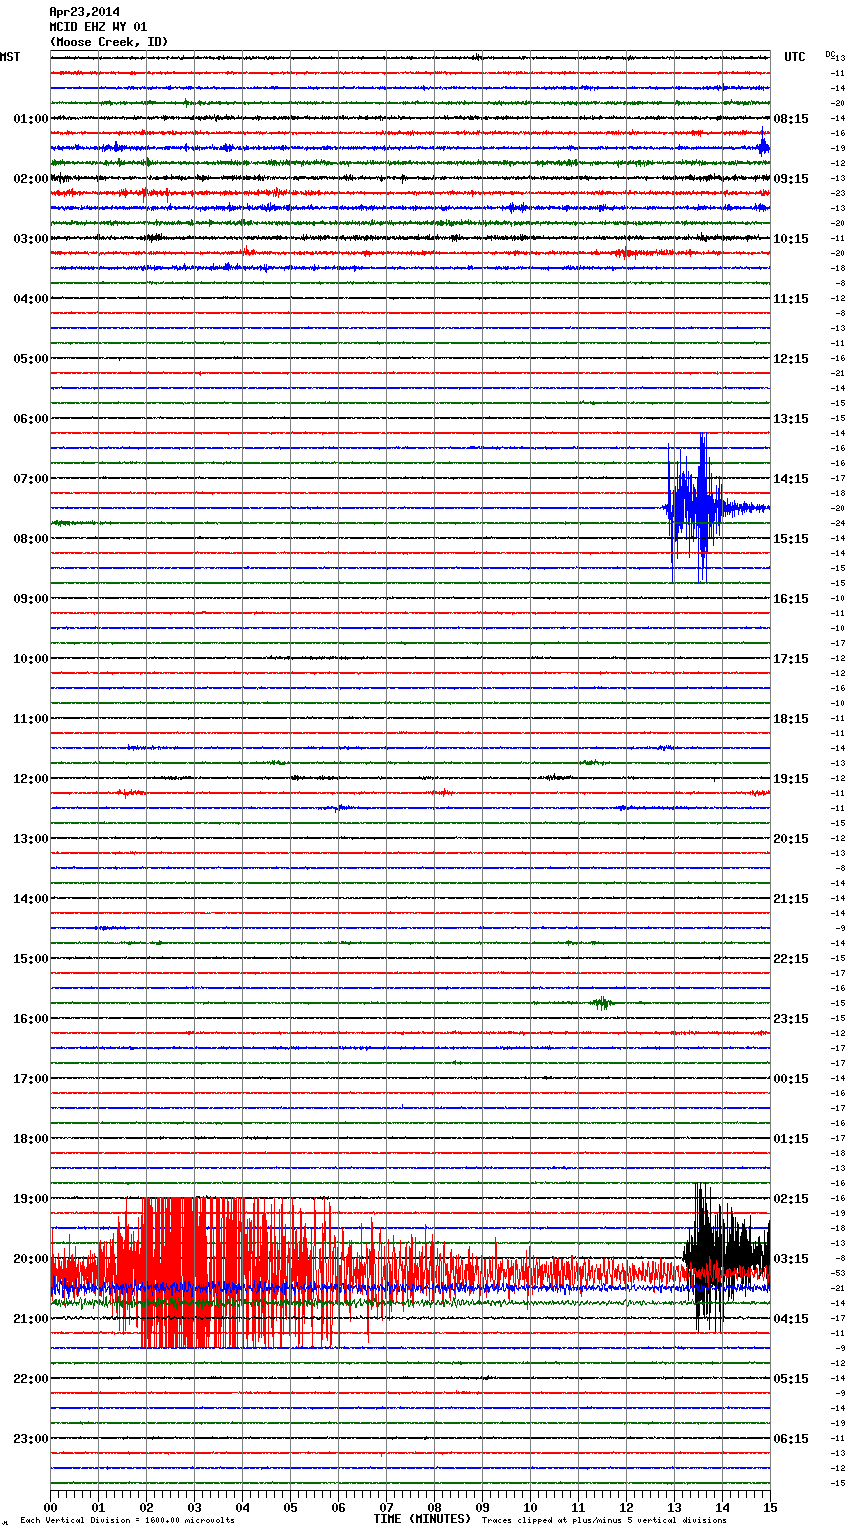This screenshot has width=850, height=1534.
Task: Click the 12:00 MST time label
Action: pos(31,779)
